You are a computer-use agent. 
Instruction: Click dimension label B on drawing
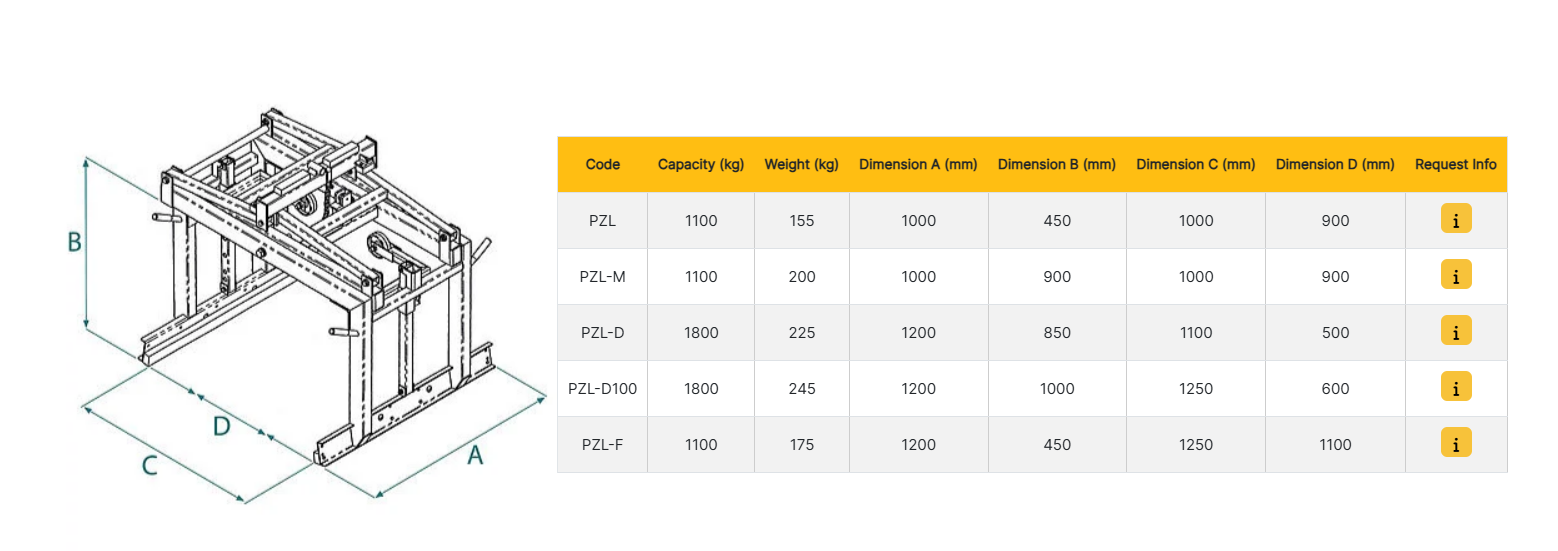[x=74, y=241]
